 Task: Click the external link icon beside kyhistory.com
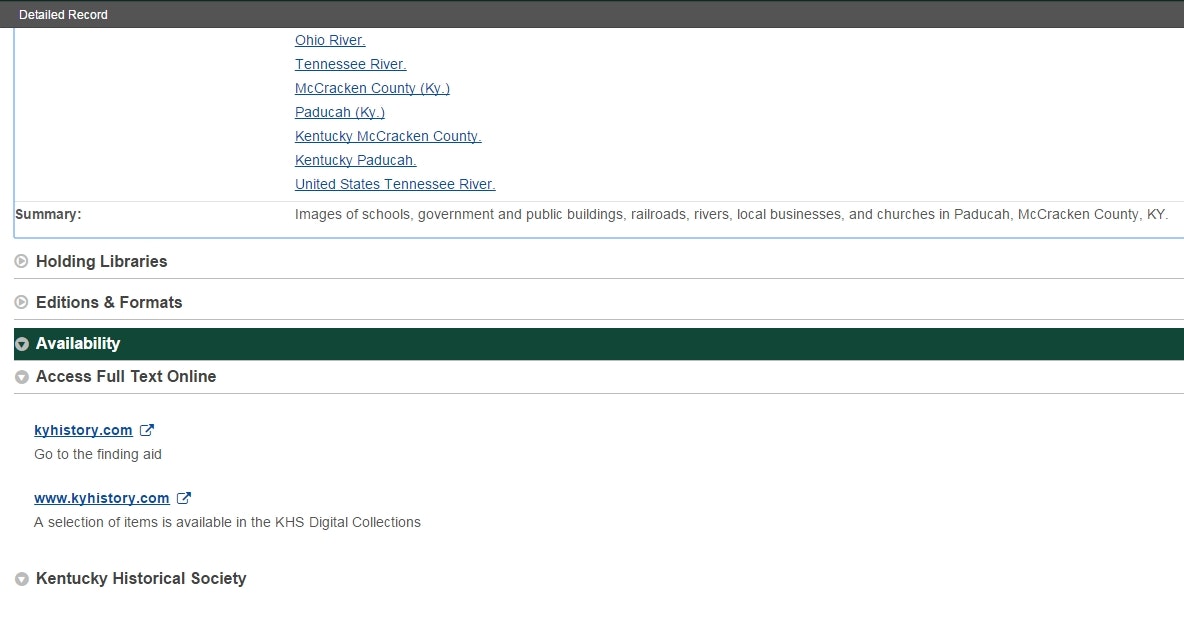[147, 430]
